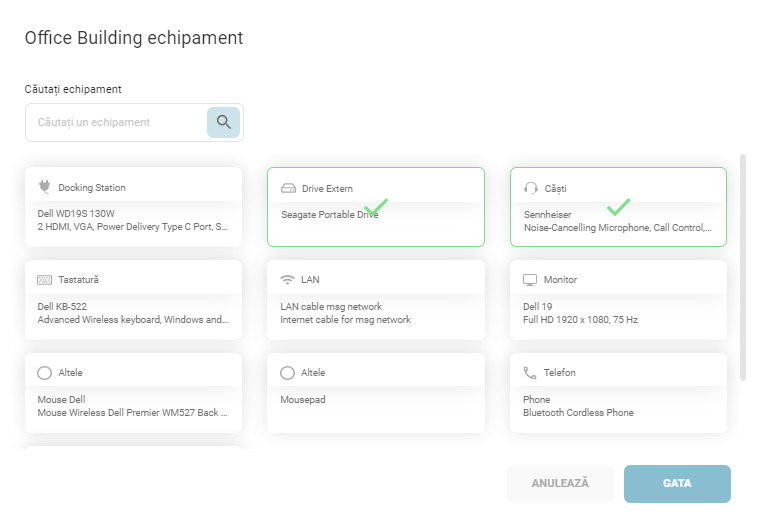Select the circle icon on Mouse Dell card

click(x=44, y=373)
